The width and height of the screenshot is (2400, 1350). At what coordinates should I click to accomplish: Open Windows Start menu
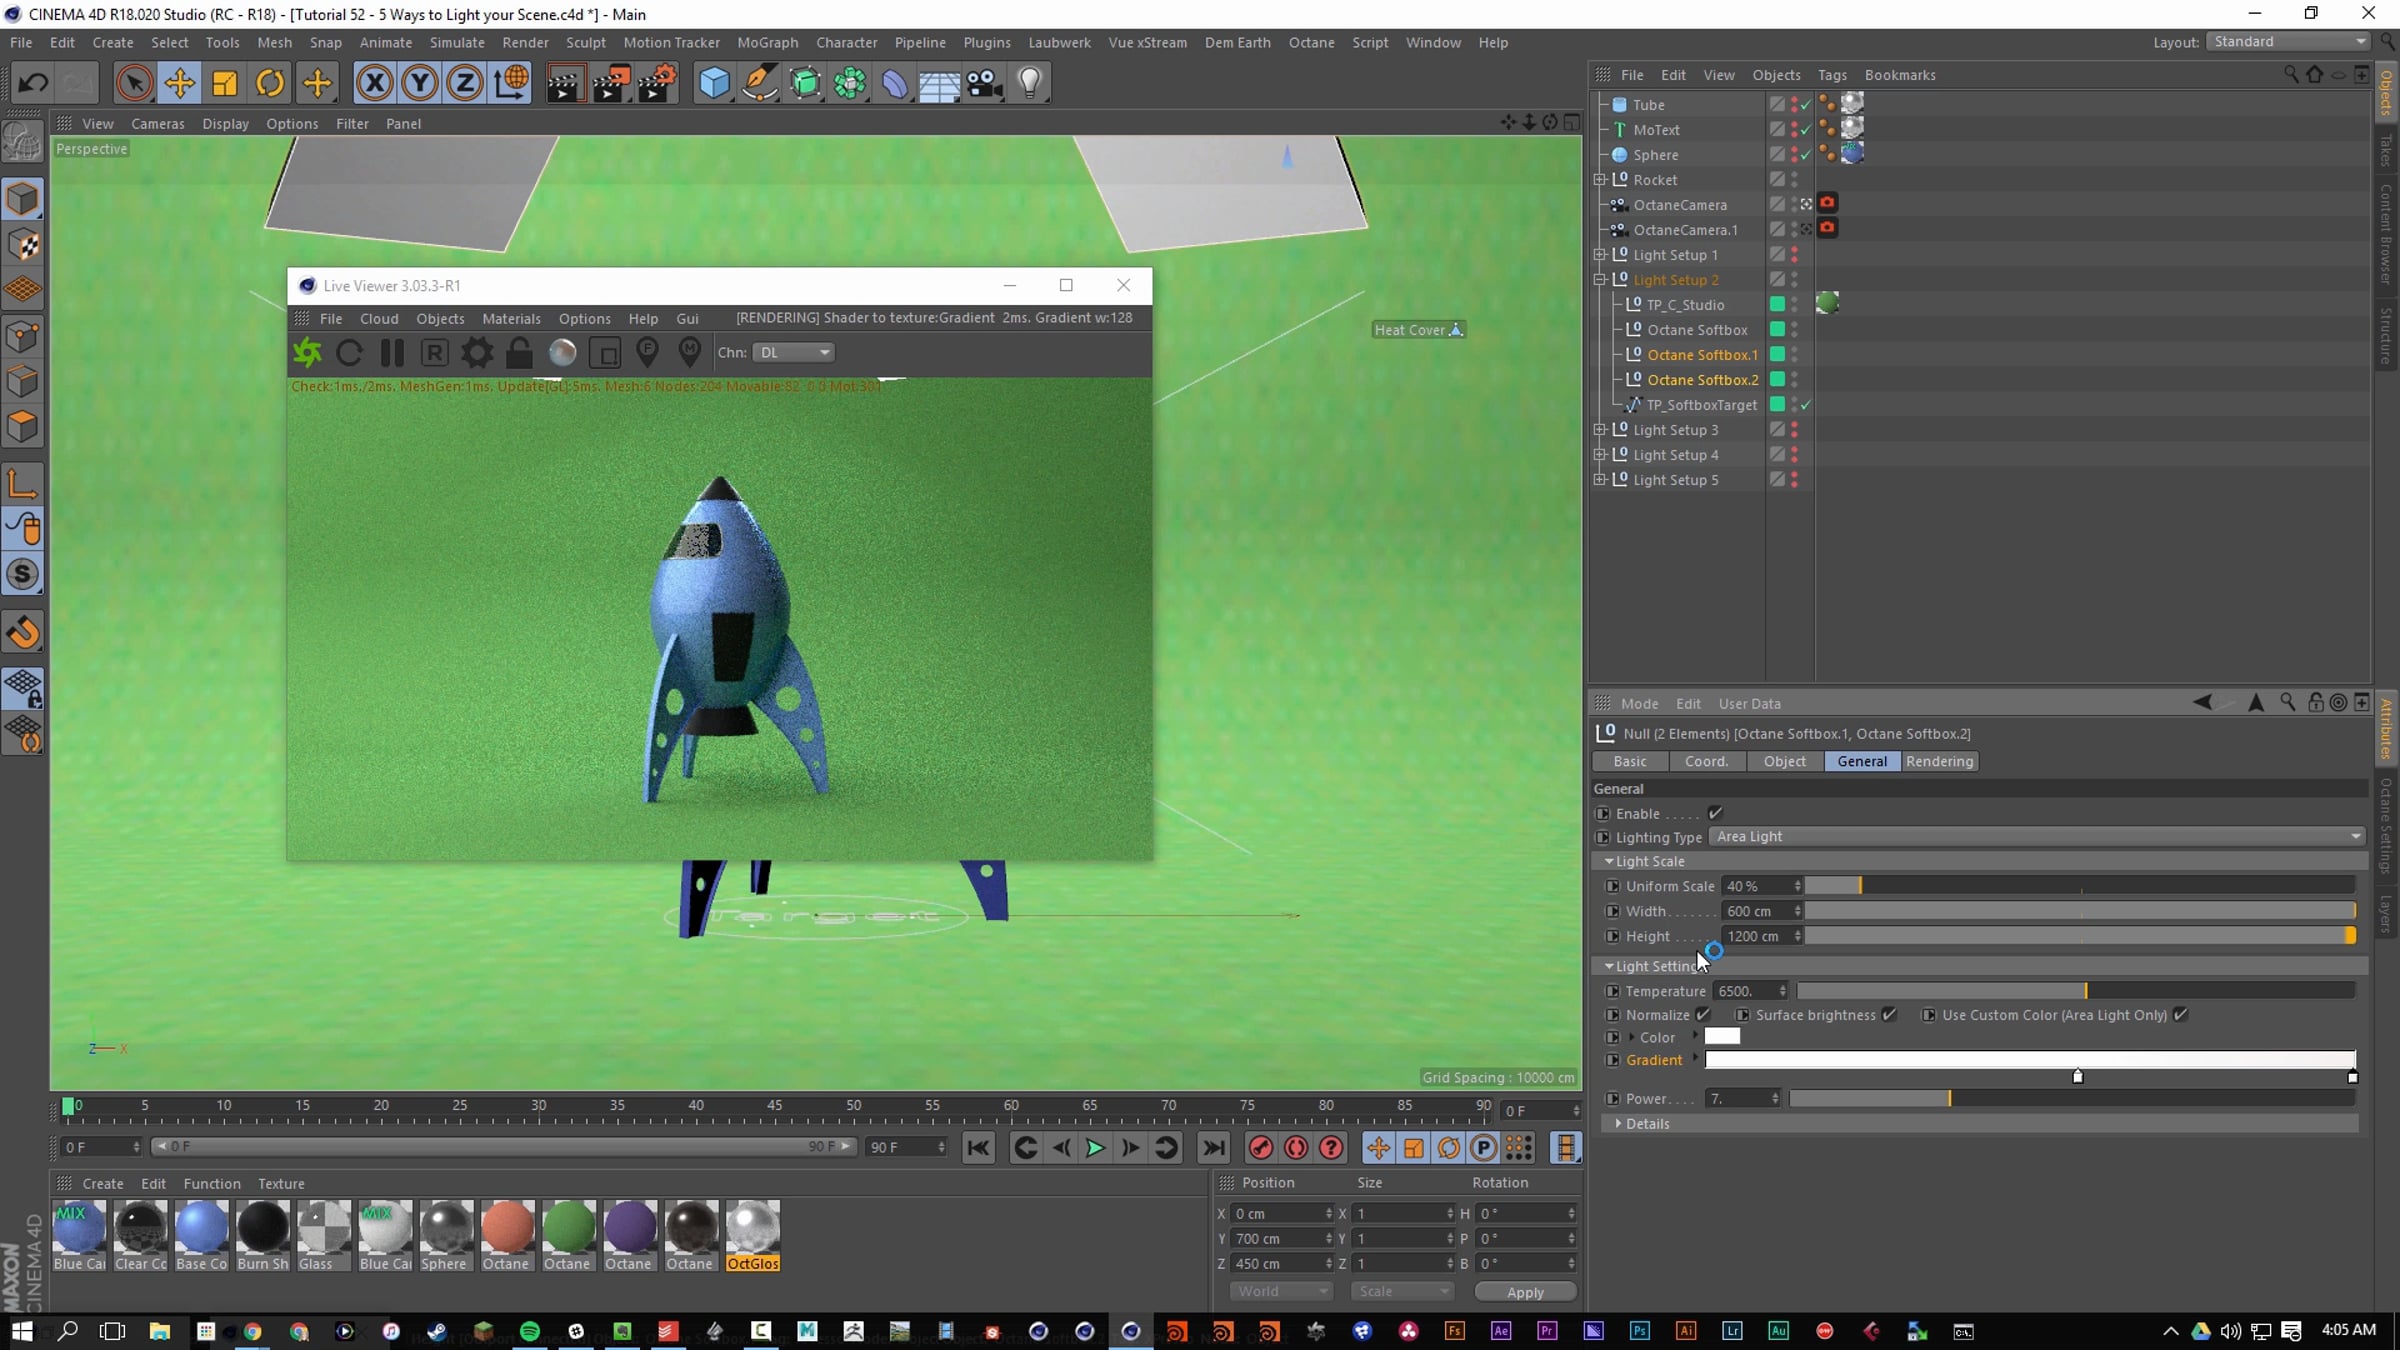click(x=21, y=1331)
